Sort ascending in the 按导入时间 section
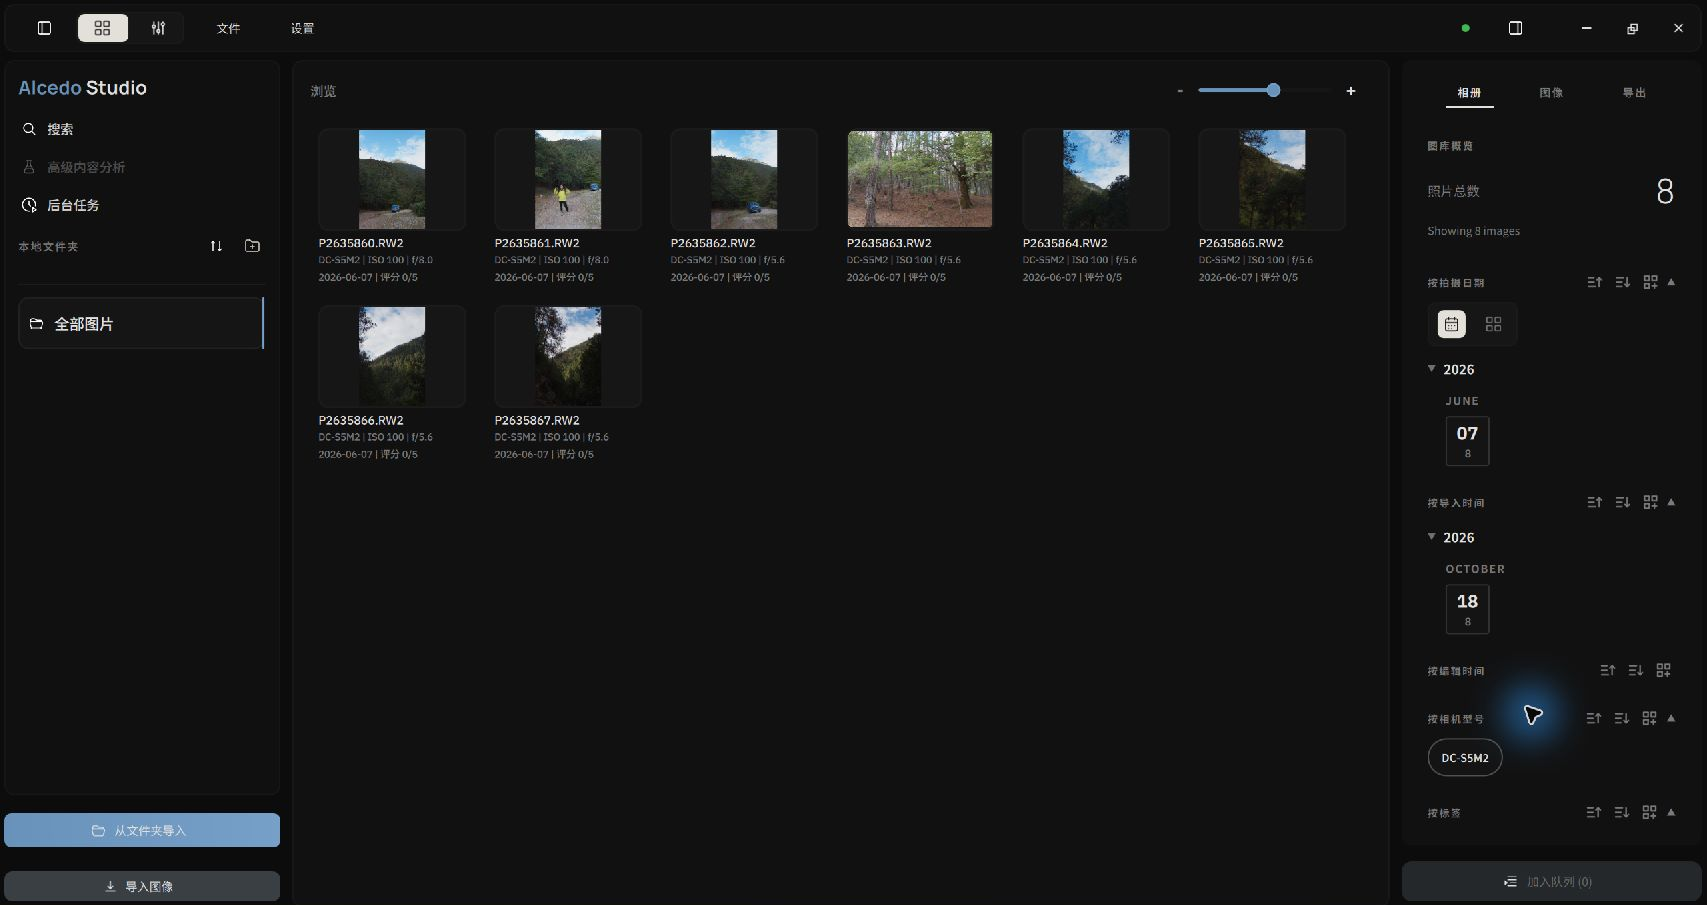Viewport: 1707px width, 905px height. [1594, 502]
